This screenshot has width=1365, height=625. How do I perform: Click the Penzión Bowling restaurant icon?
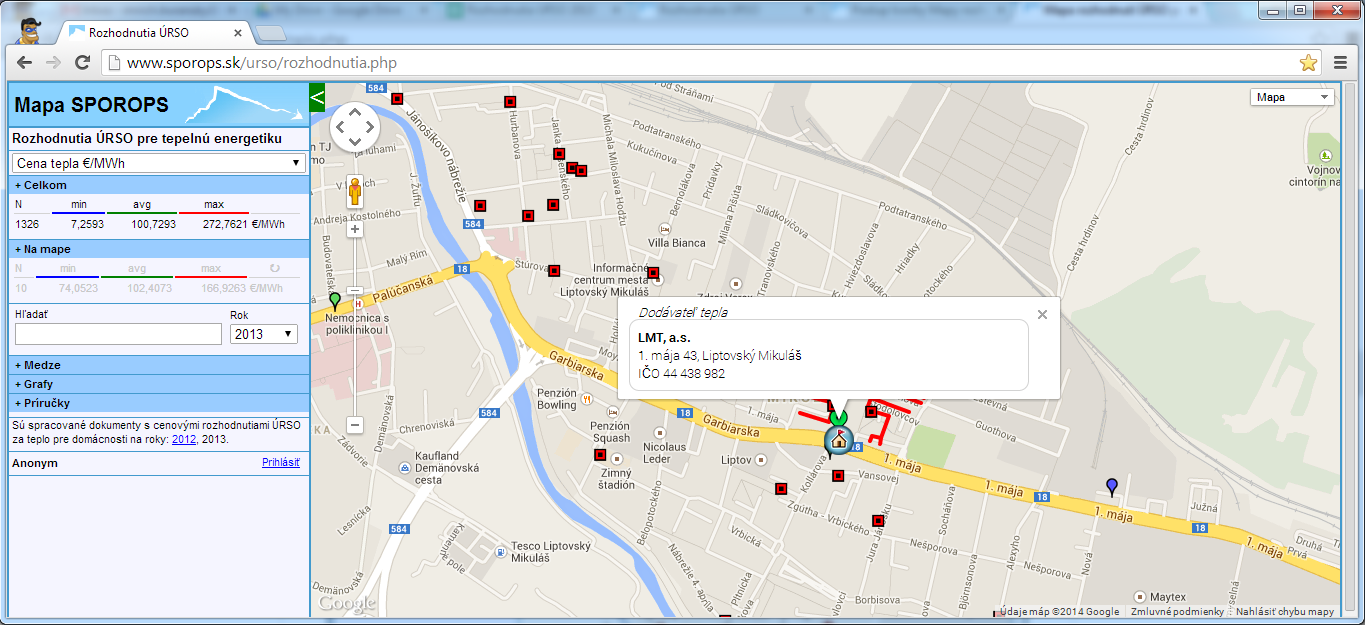pos(585,398)
